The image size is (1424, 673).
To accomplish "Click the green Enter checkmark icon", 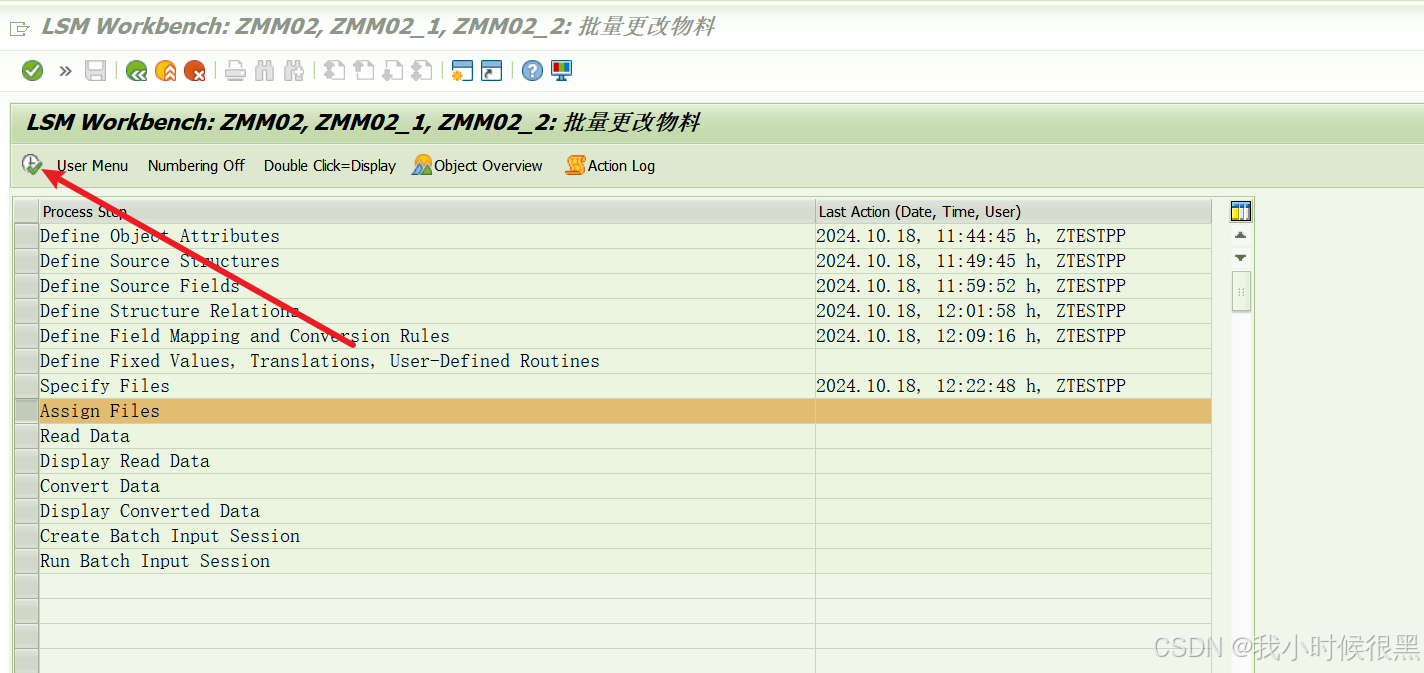I will pos(33,70).
